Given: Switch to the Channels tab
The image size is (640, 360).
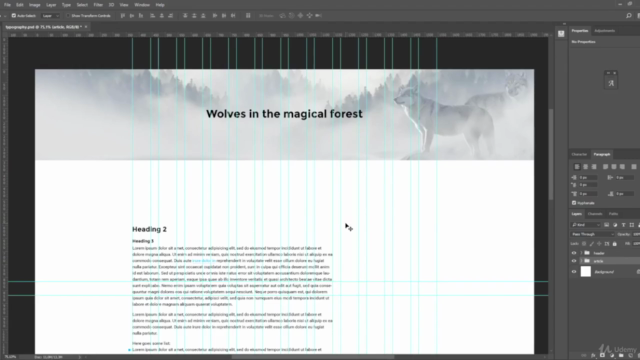Looking at the screenshot, I should [x=595, y=214].
